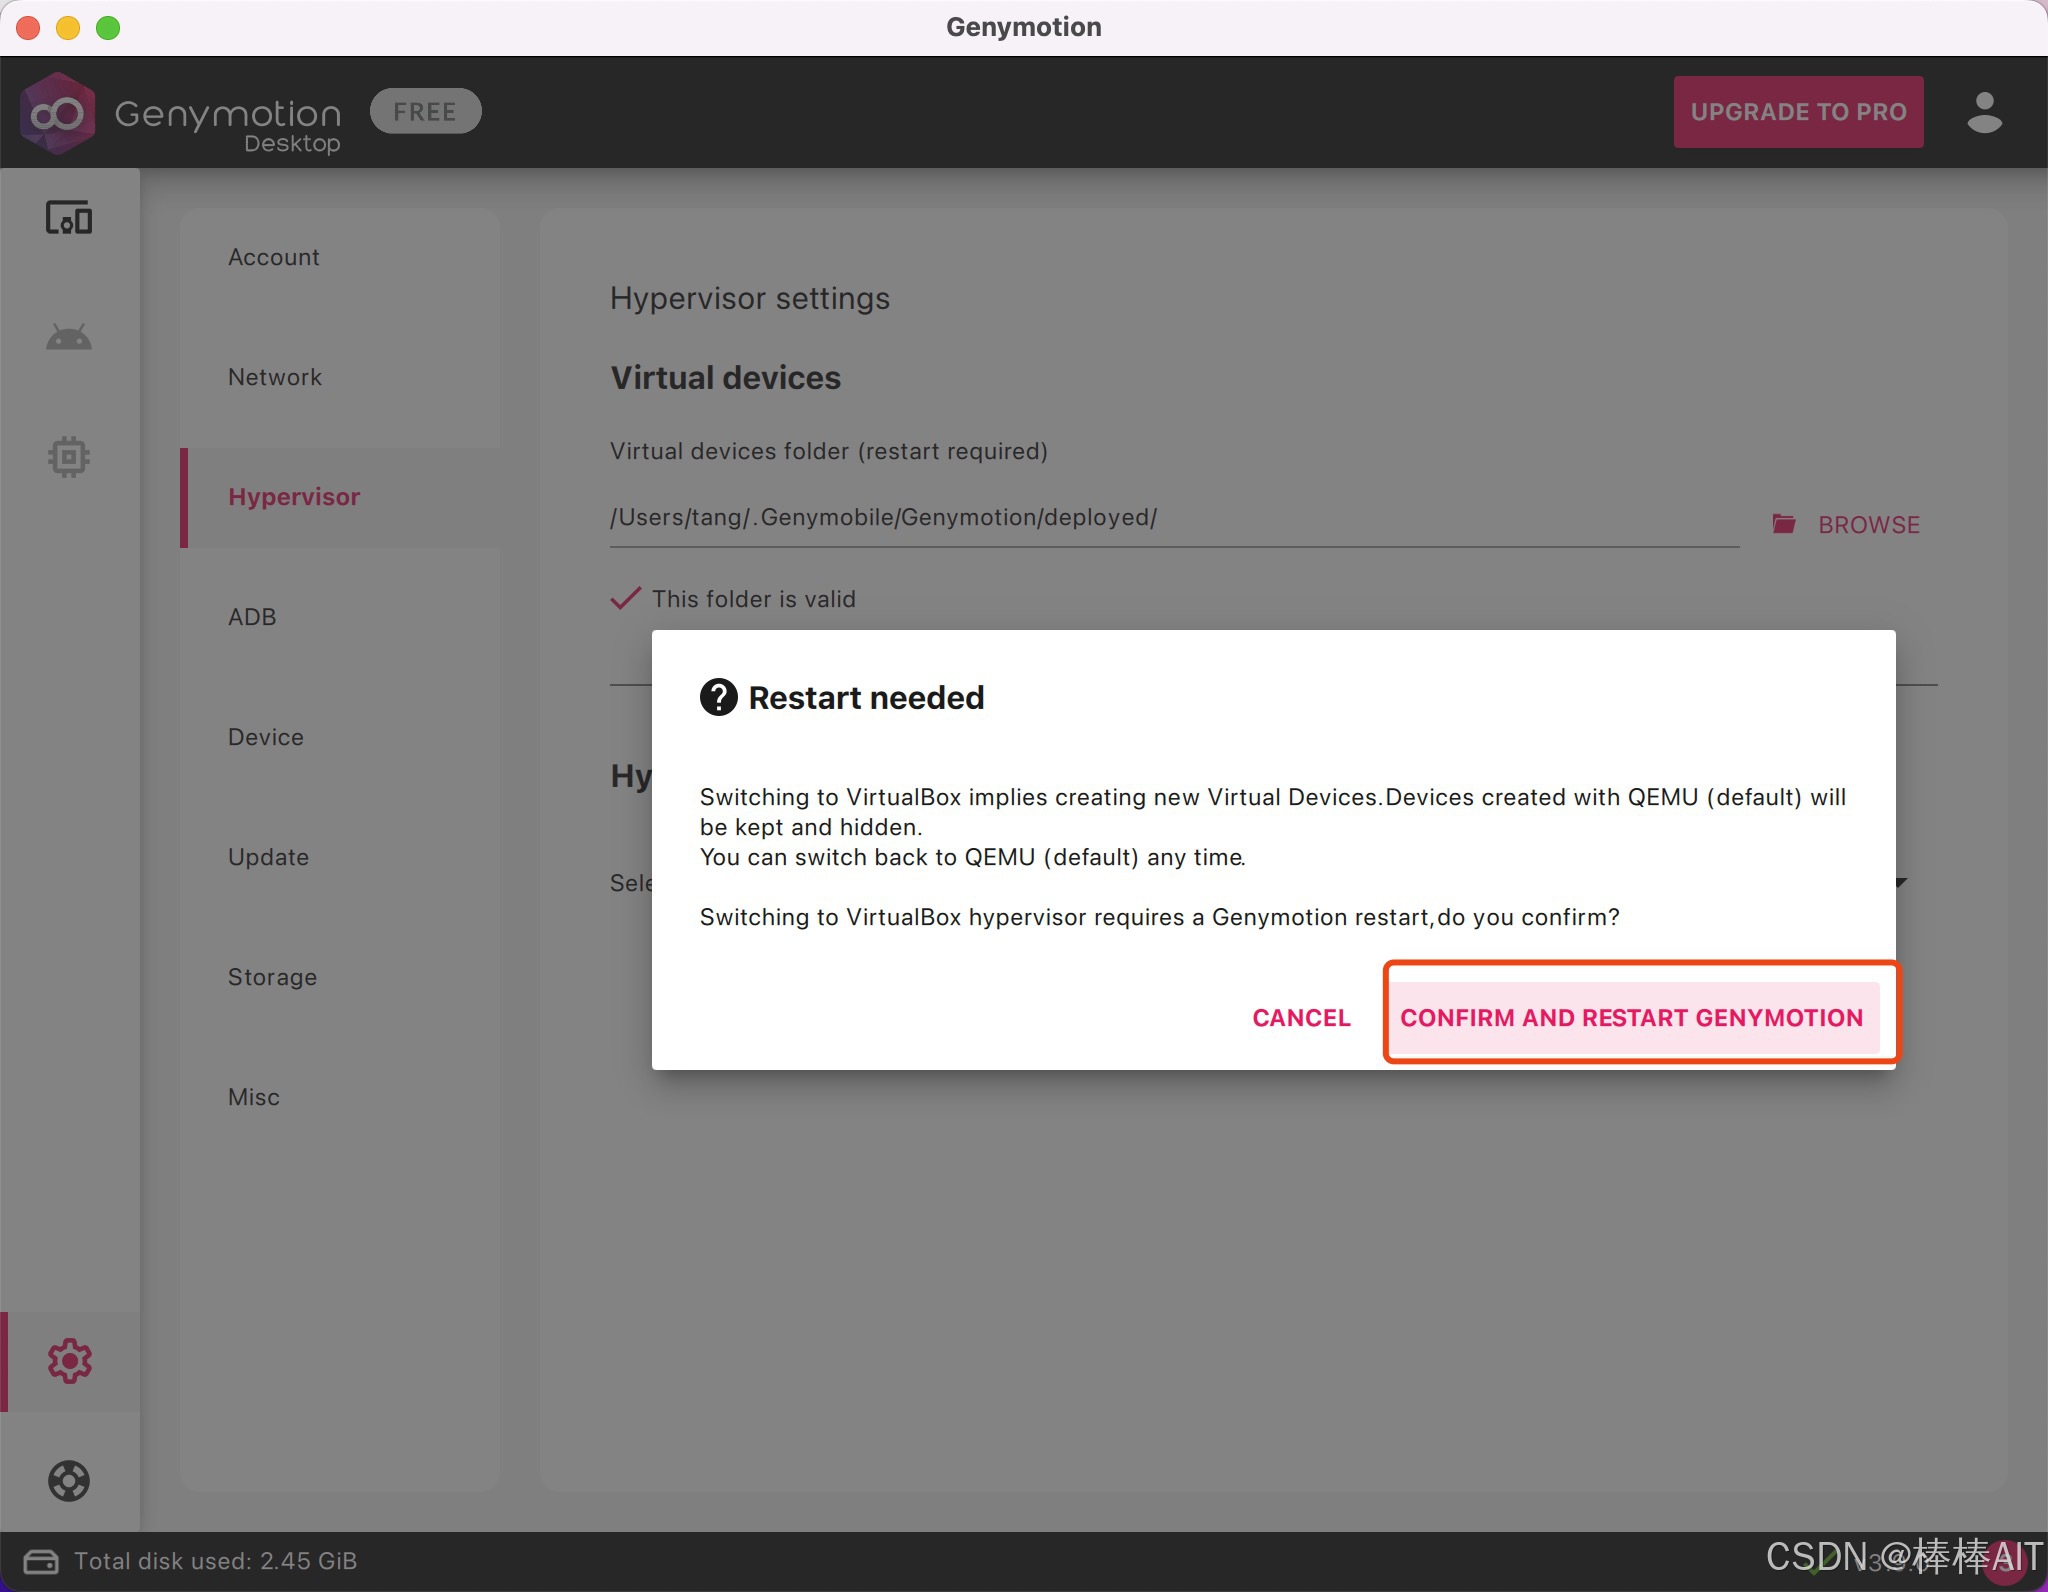
Task: Open chip processor icon in sidebar
Action: (69, 457)
